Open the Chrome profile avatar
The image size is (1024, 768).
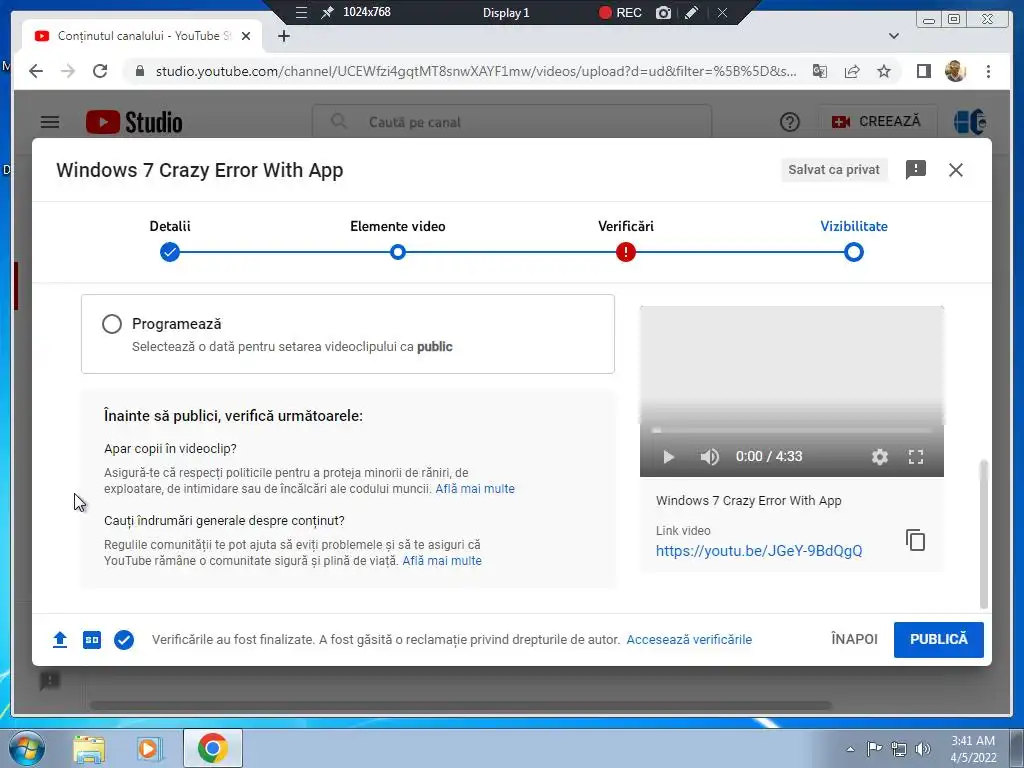click(x=955, y=71)
